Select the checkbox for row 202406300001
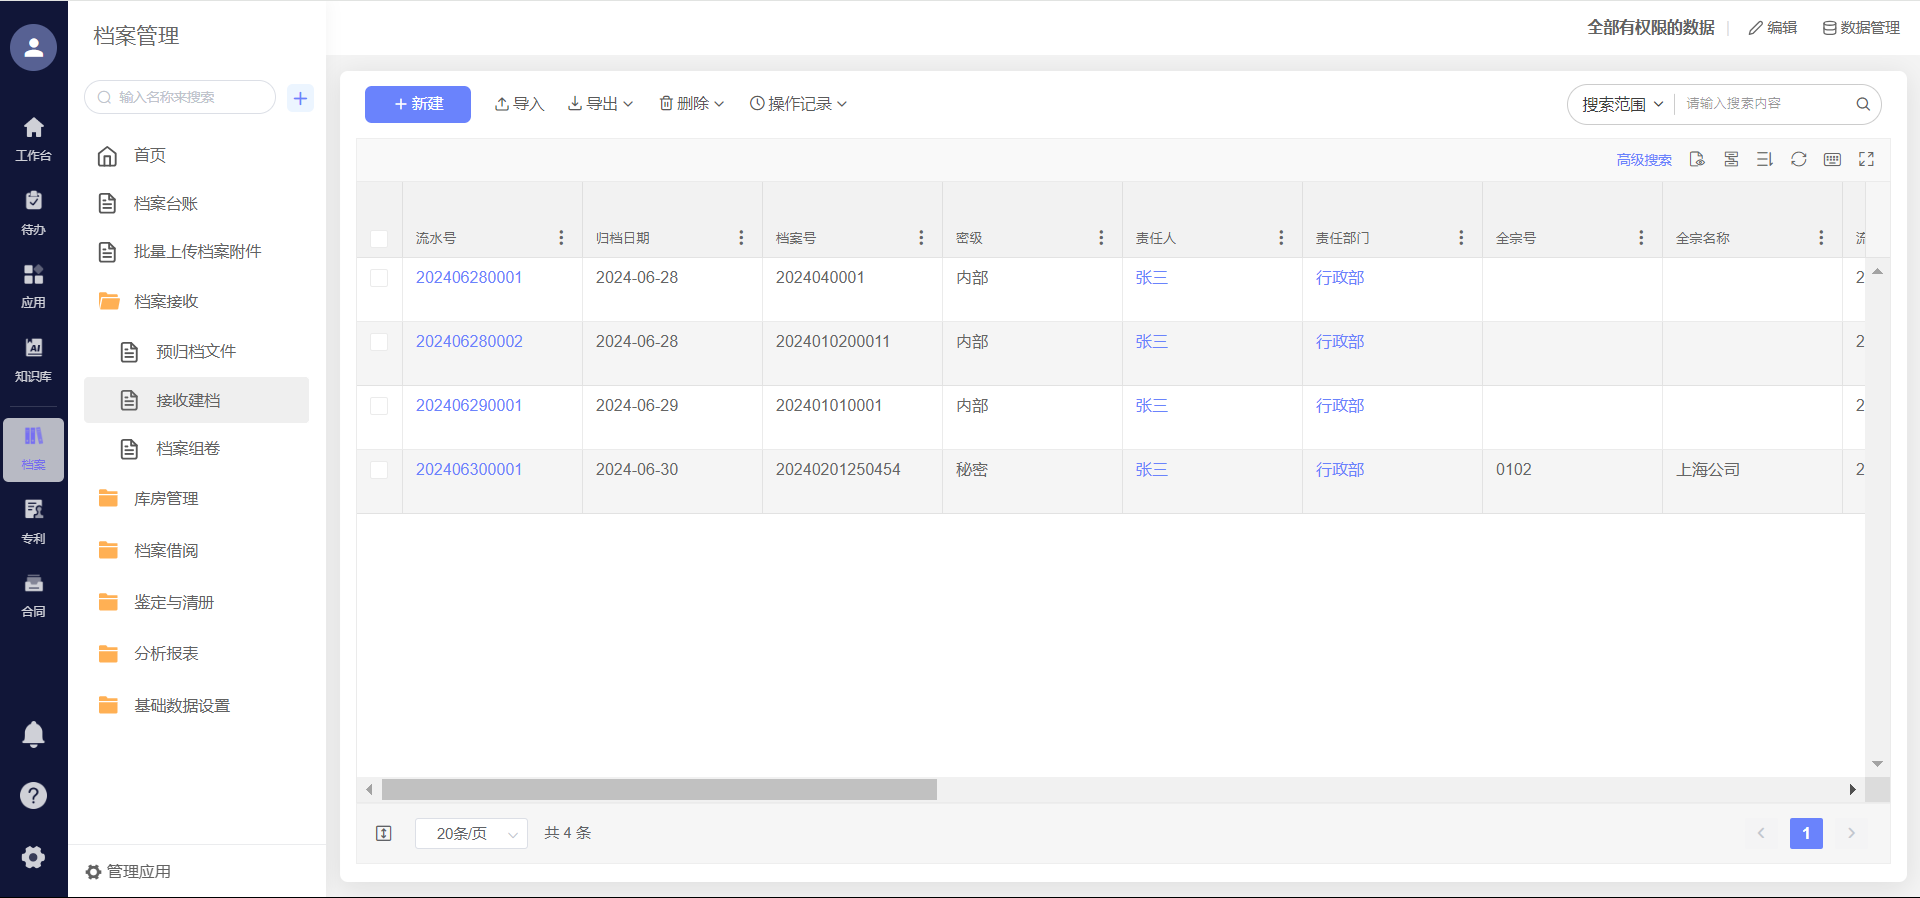Image resolution: width=1920 pixels, height=898 pixels. point(379,470)
